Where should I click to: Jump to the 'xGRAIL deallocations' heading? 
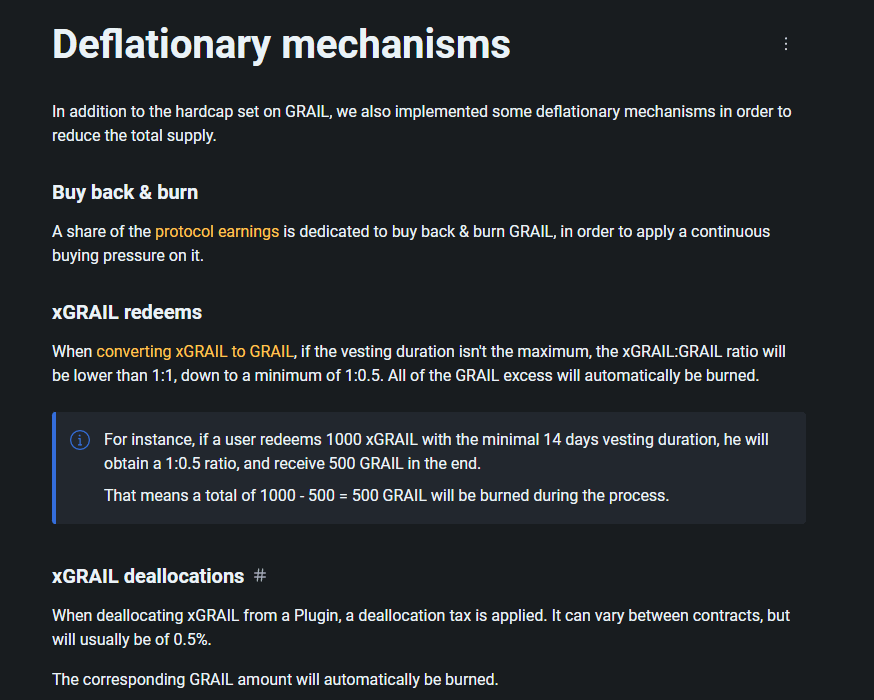(x=148, y=576)
